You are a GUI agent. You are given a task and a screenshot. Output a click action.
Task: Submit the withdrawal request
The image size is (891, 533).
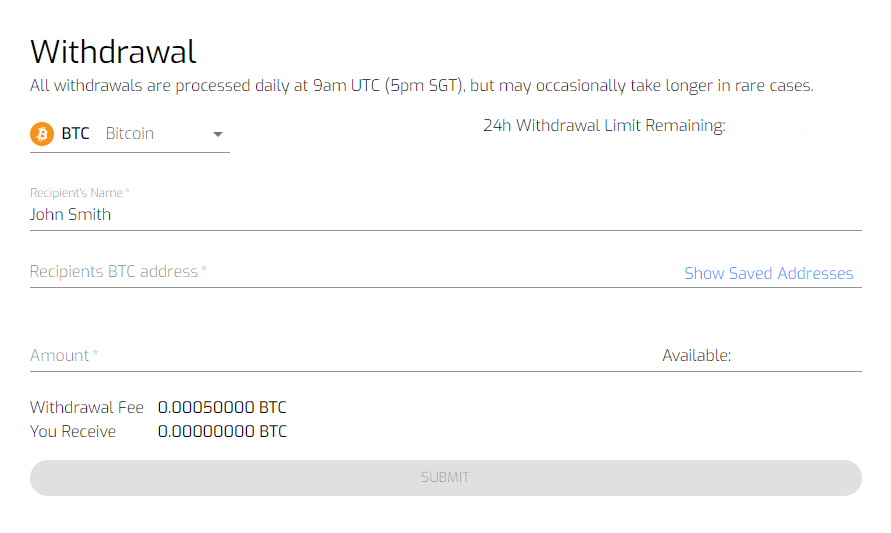446,477
